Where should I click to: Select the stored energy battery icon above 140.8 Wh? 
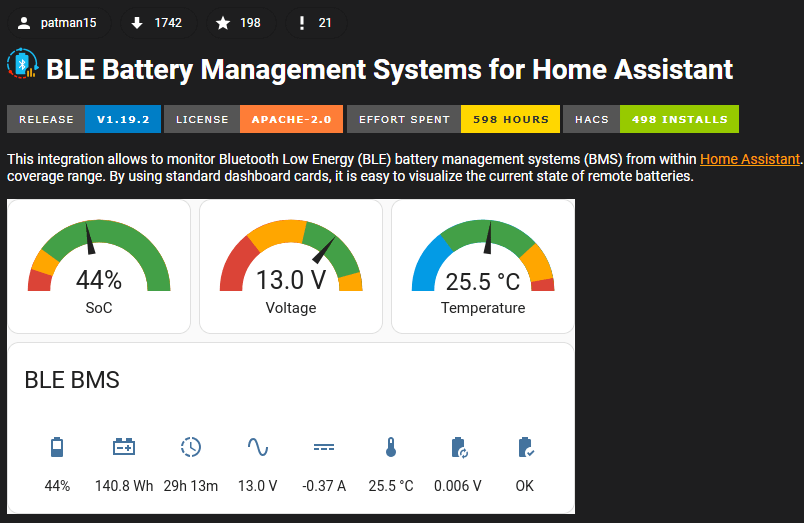click(124, 447)
